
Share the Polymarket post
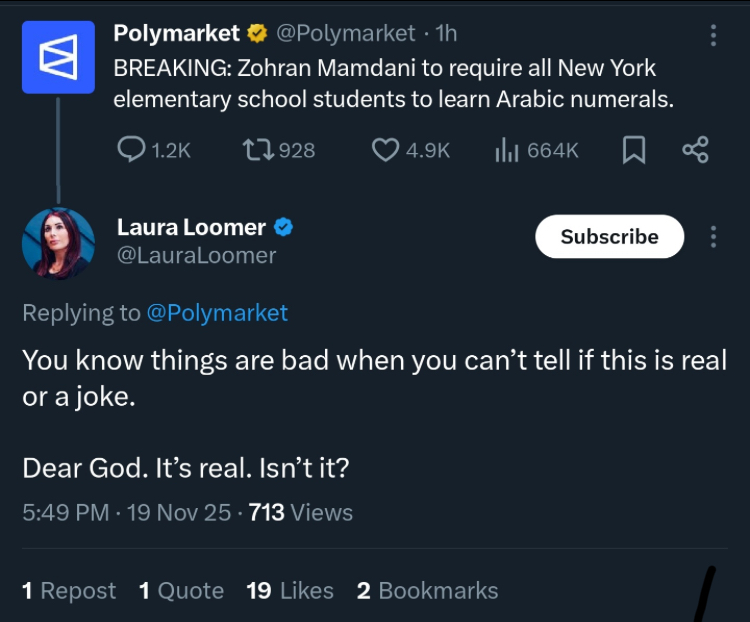[x=695, y=150]
